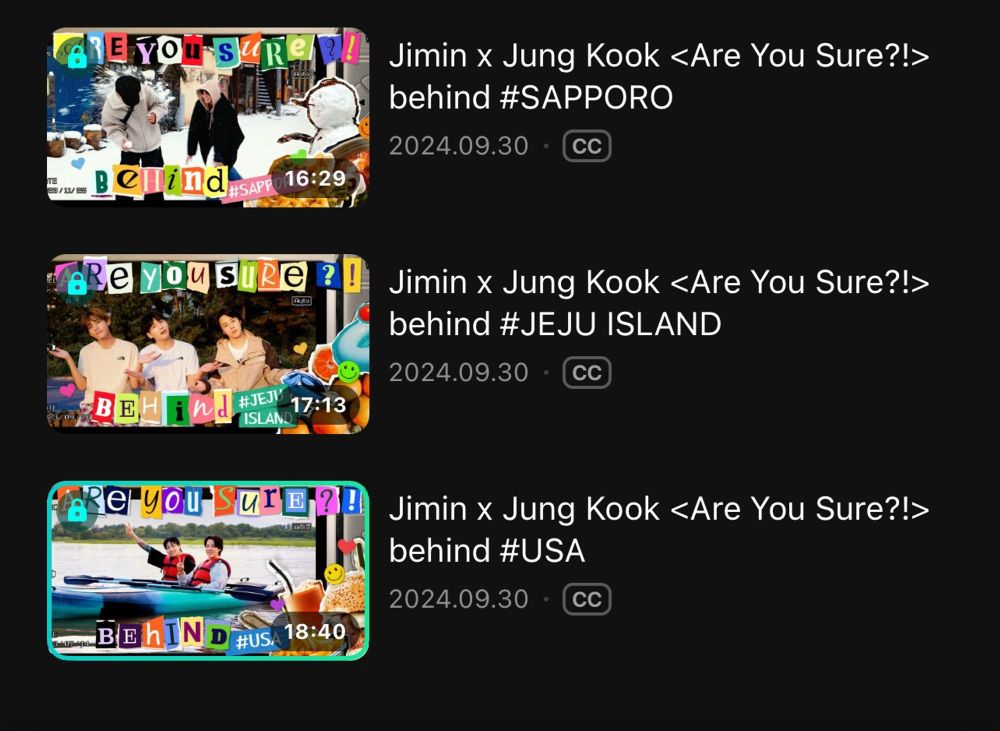Click CC badge under JEJU ISLAND video

[x=587, y=373]
